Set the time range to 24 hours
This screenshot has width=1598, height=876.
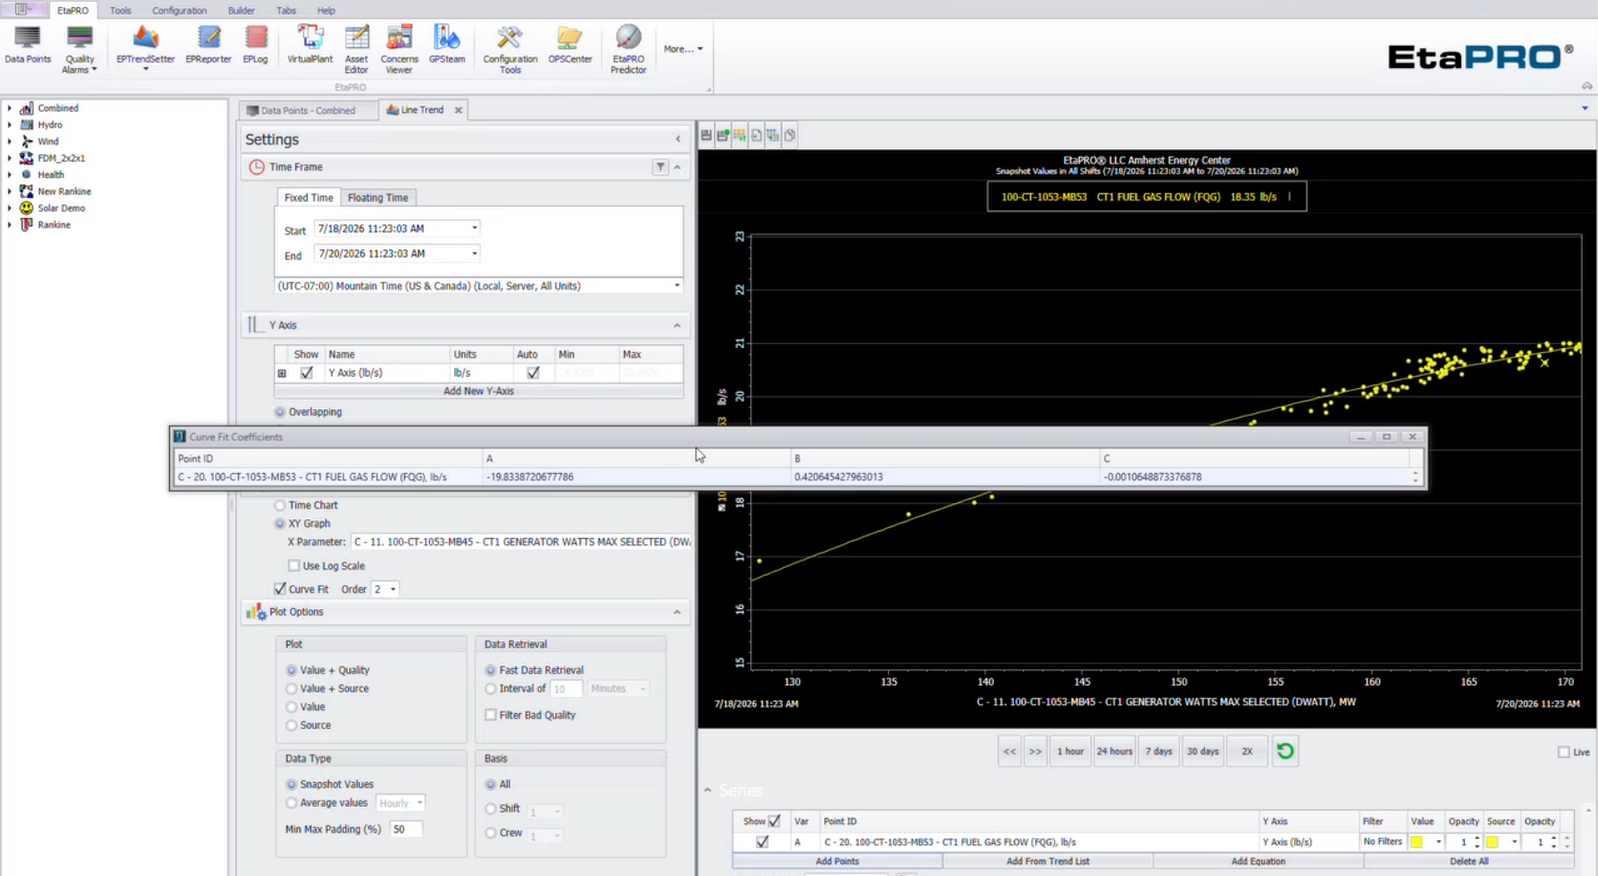(x=1114, y=751)
